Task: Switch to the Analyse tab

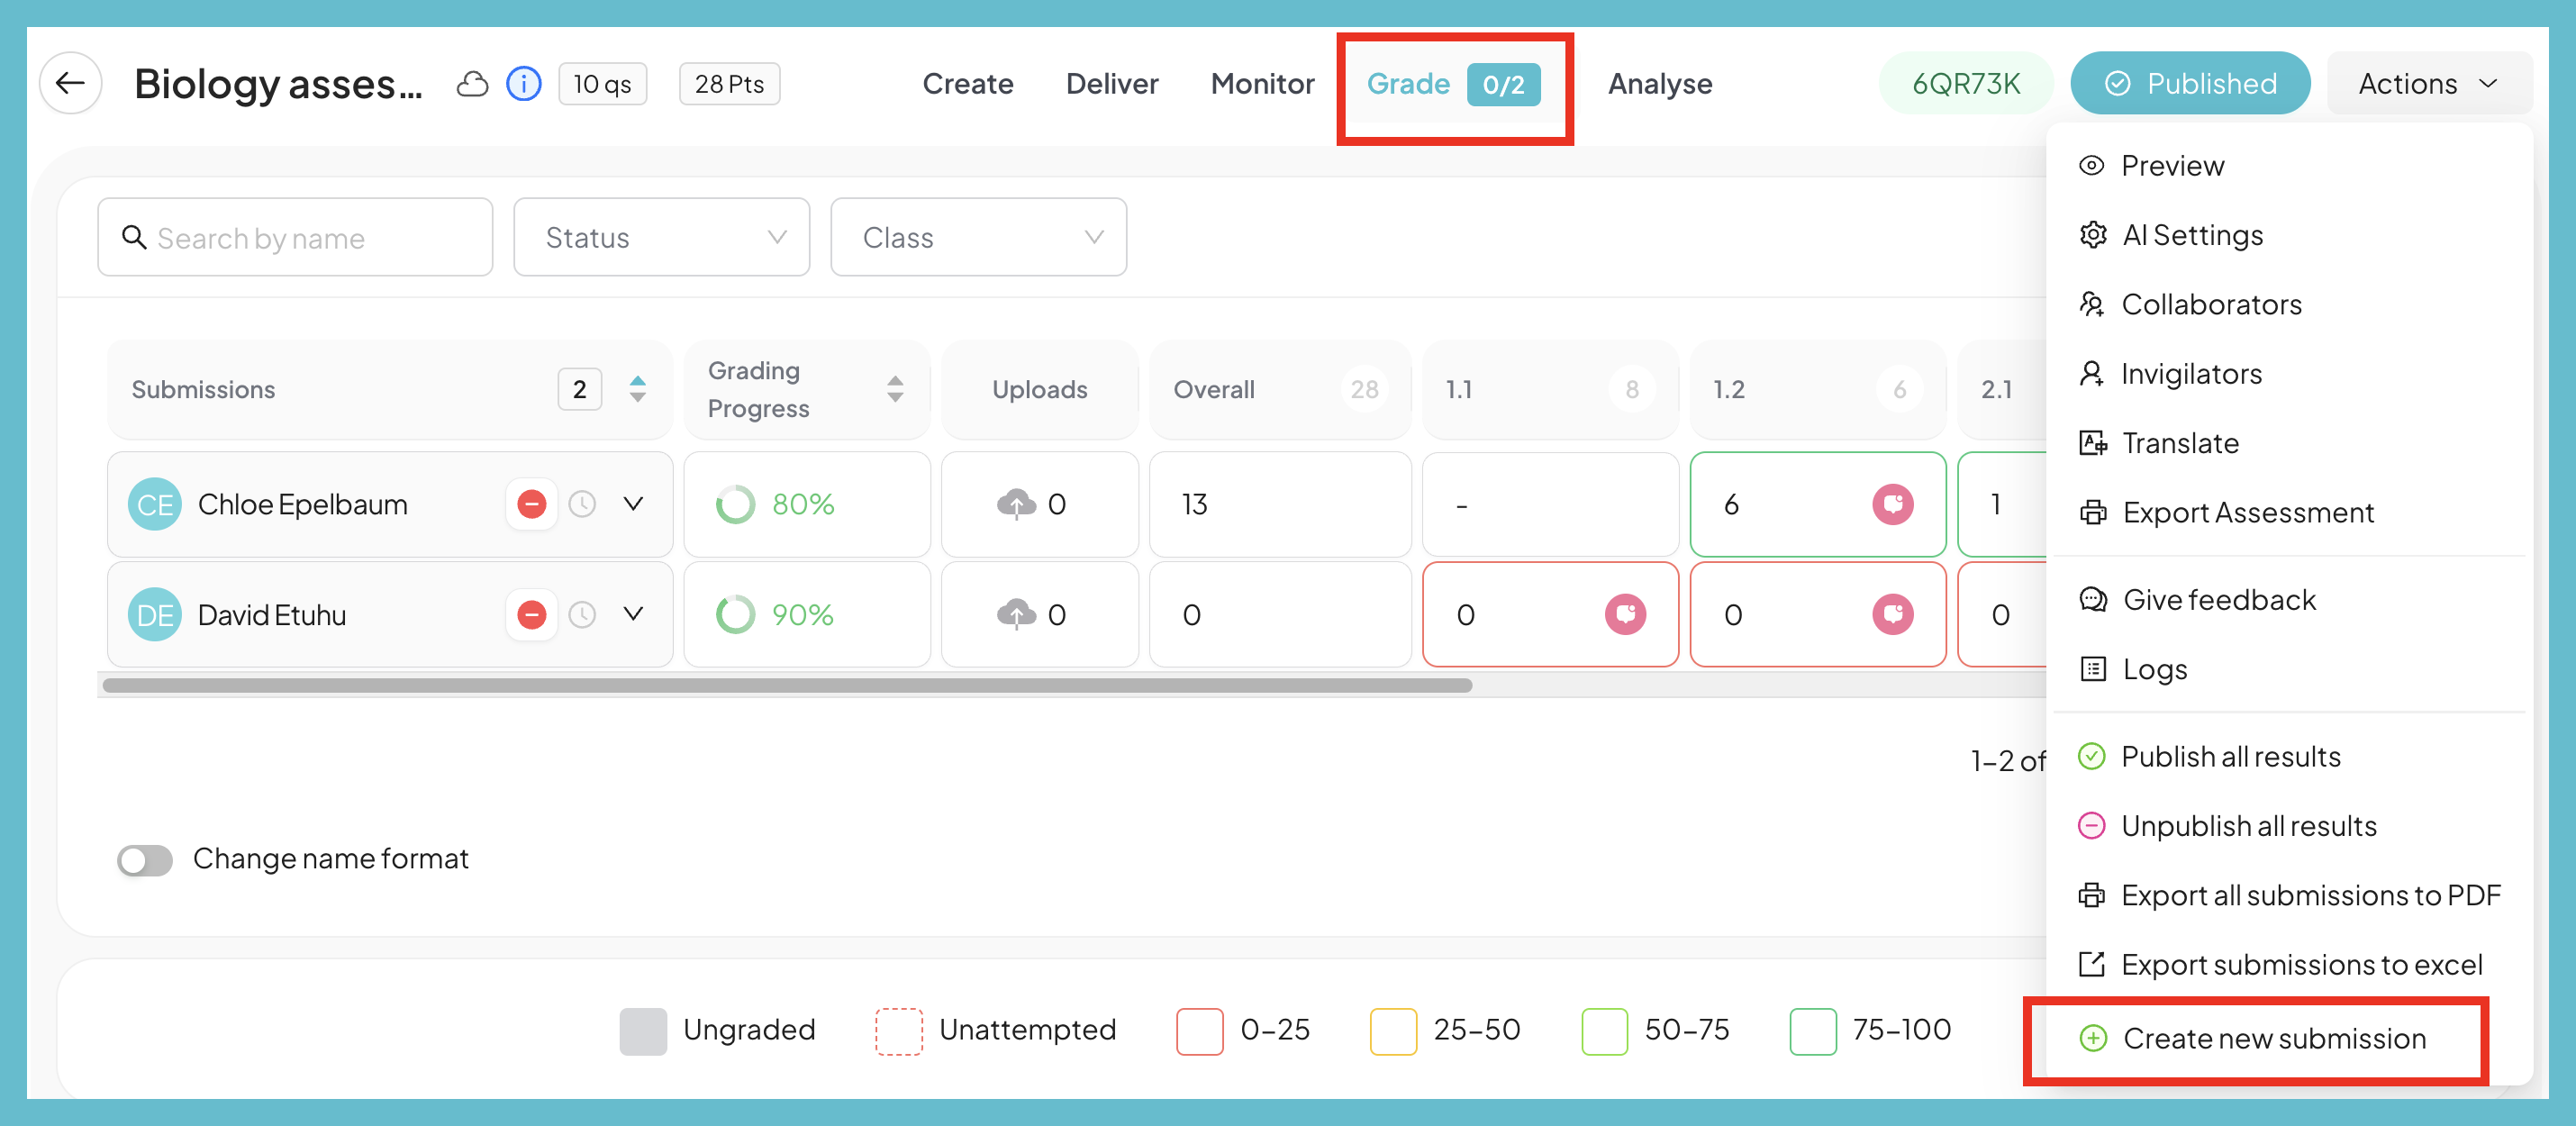Action: click(1659, 84)
